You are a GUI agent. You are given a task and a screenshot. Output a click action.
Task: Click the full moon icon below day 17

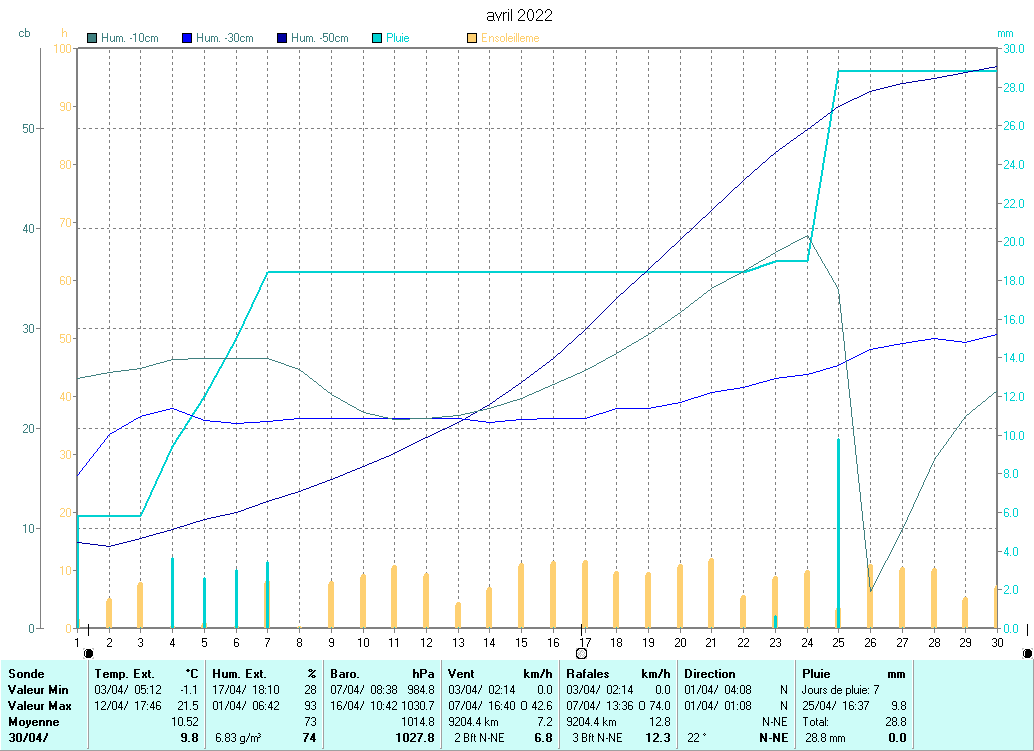pos(581,653)
